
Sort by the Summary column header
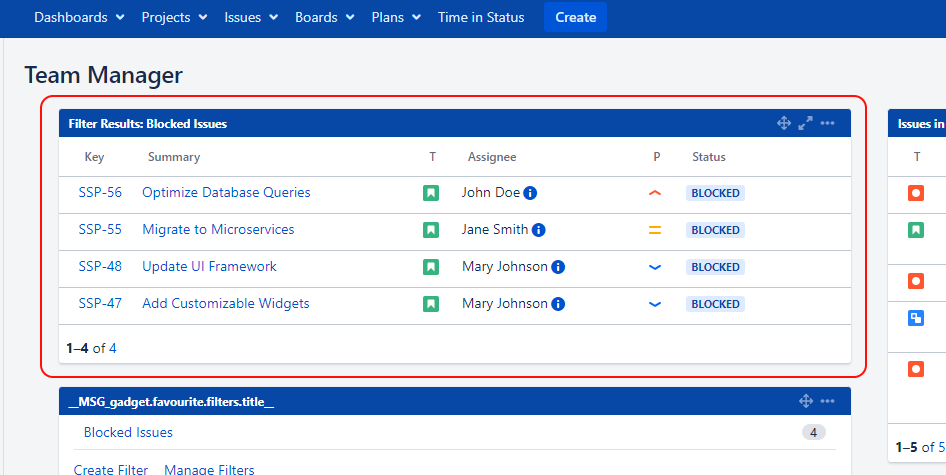(x=174, y=157)
